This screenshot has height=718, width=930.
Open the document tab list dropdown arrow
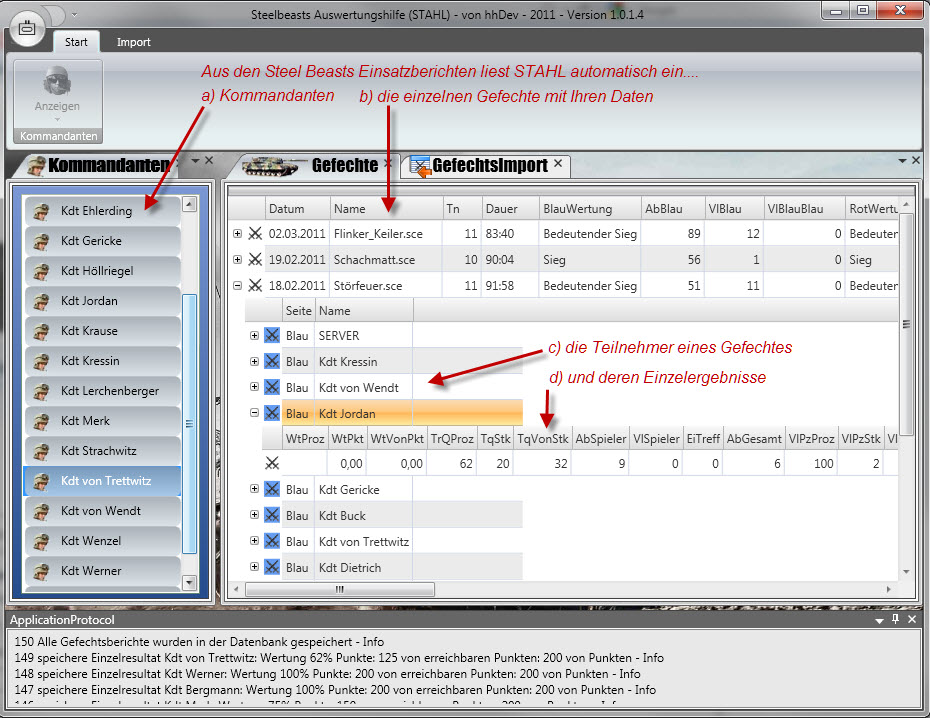pyautogui.click(x=901, y=161)
